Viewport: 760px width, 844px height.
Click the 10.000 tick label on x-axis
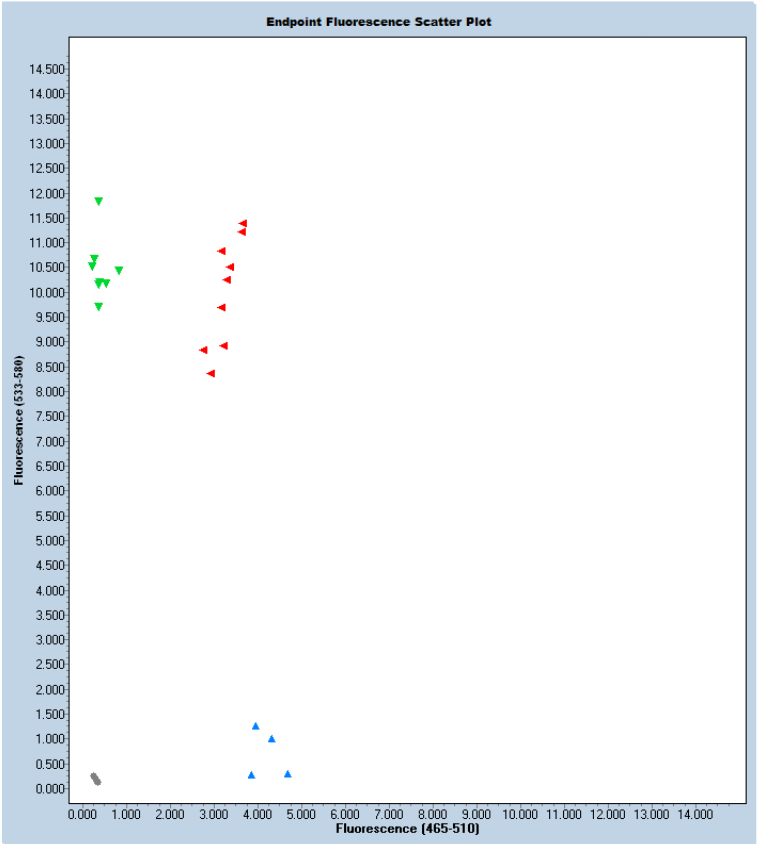pyautogui.click(x=520, y=815)
